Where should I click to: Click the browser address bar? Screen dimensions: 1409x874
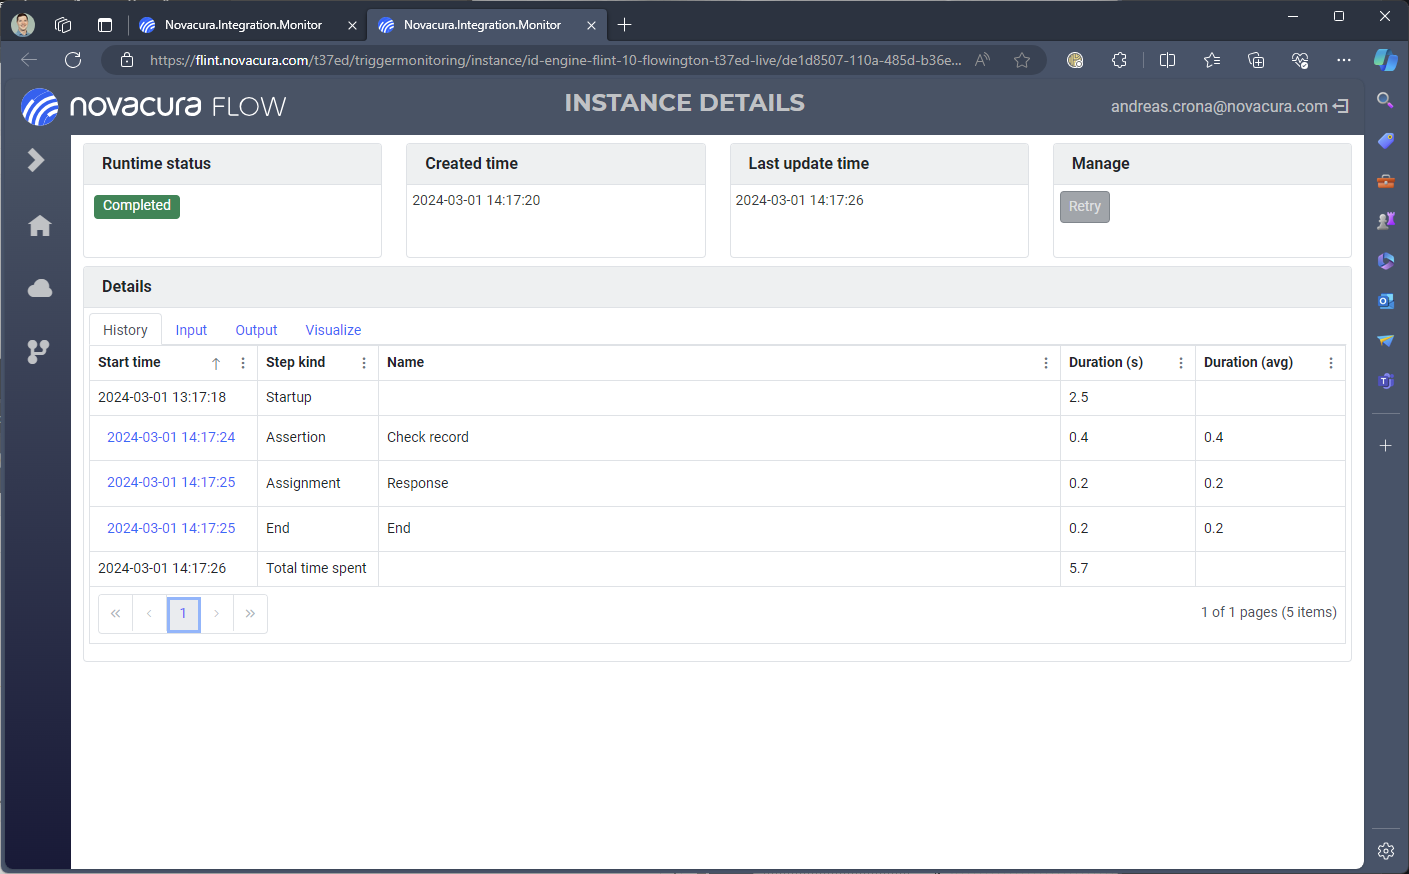pos(555,60)
